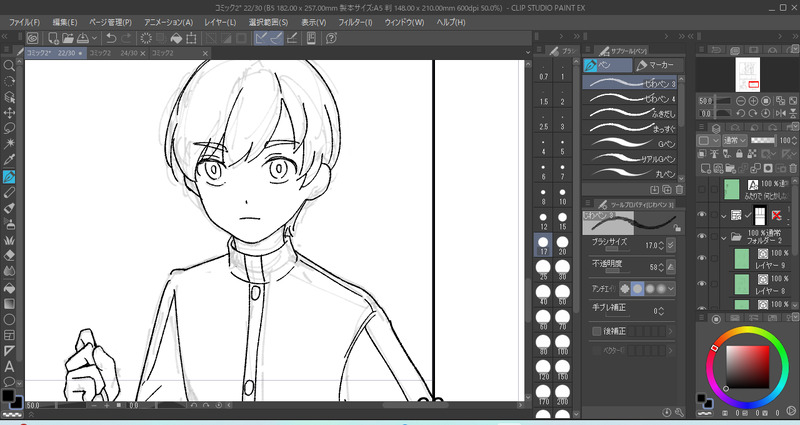
Task: Collapse the frame border folder arrow
Action: pos(723,216)
